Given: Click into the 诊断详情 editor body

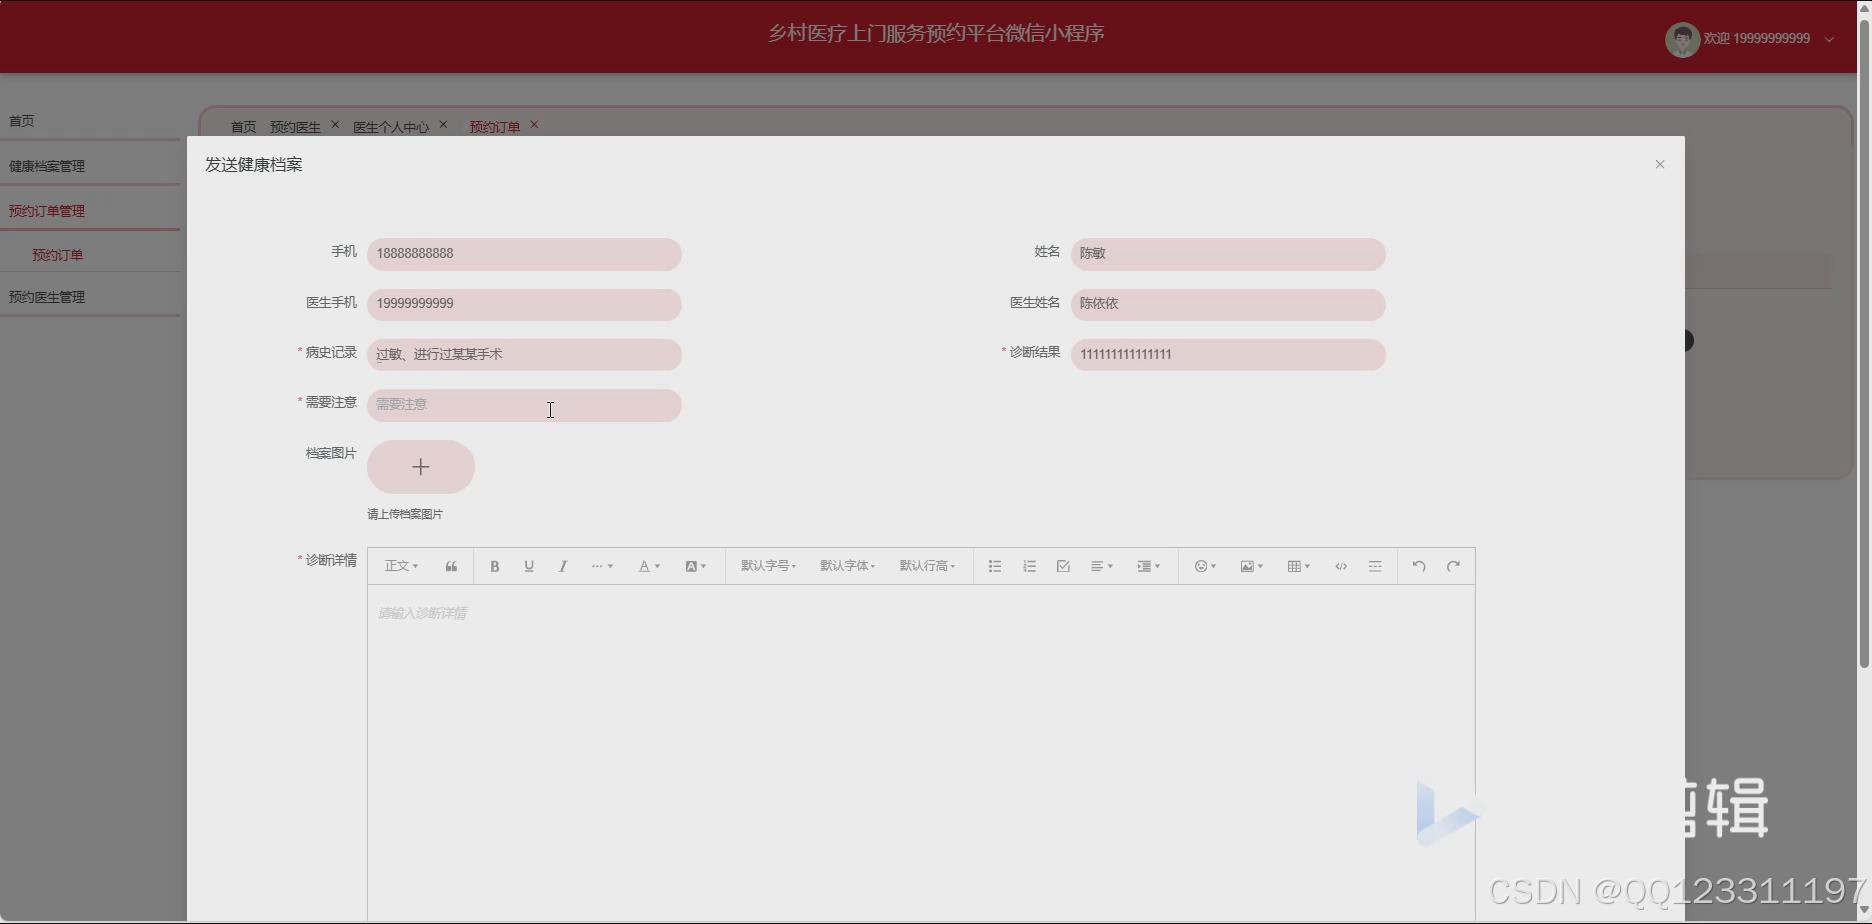Looking at the screenshot, I should [921, 752].
